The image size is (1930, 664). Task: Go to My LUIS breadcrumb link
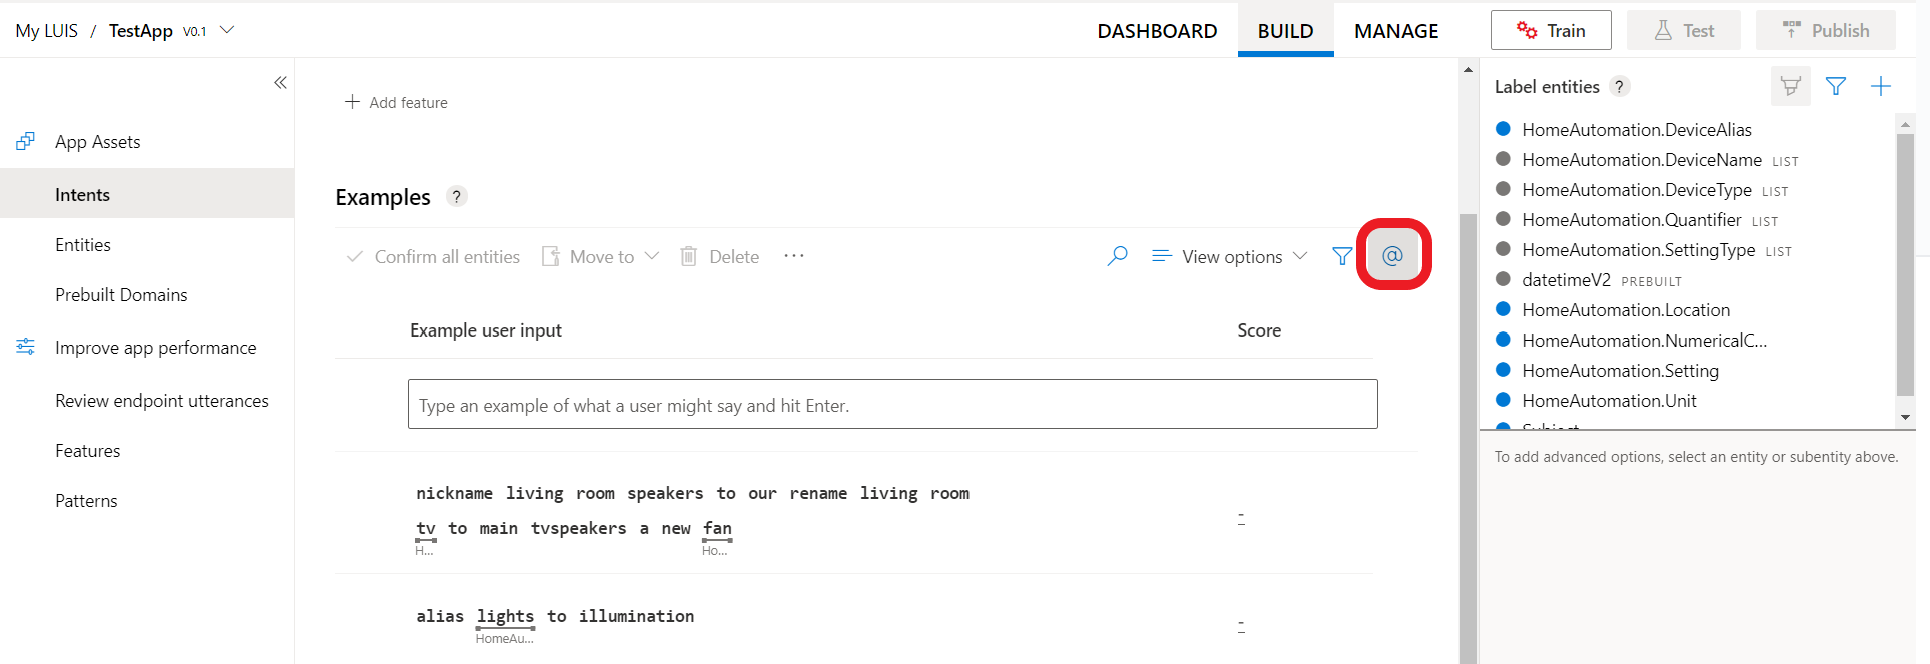(46, 31)
